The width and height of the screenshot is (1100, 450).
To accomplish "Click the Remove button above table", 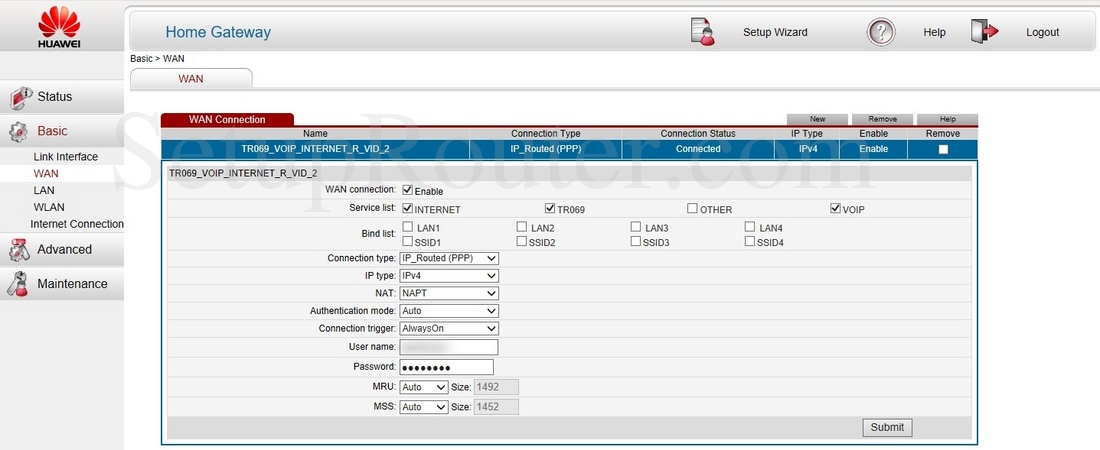I will 883,119.
